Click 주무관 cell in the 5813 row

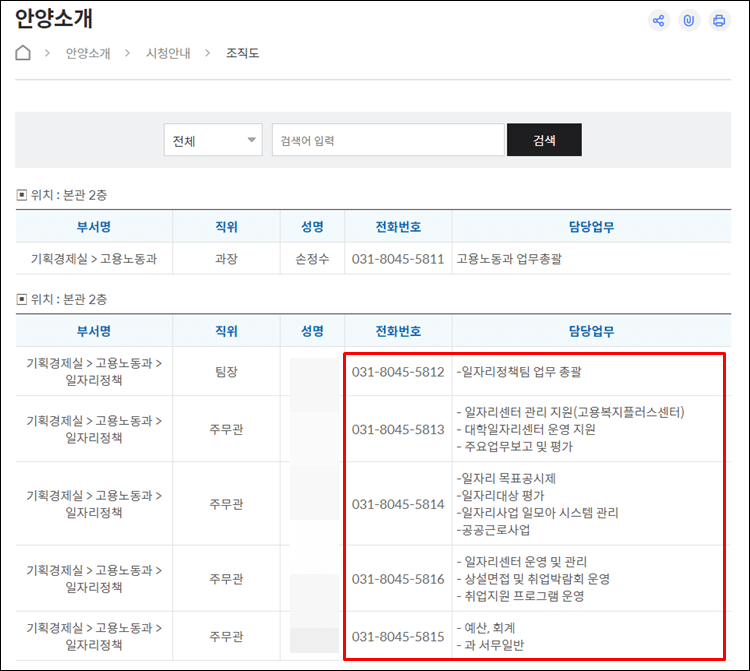point(226,429)
